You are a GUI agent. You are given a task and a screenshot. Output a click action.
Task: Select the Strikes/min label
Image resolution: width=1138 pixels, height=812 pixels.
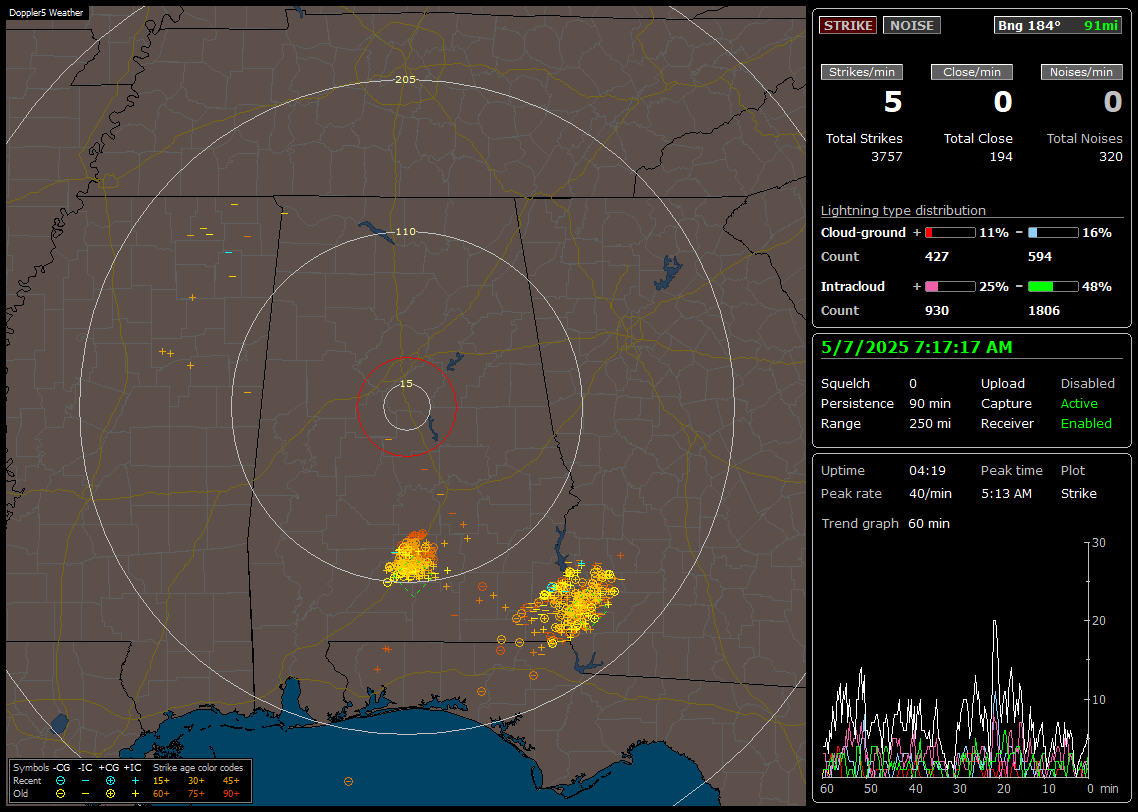(x=861, y=72)
